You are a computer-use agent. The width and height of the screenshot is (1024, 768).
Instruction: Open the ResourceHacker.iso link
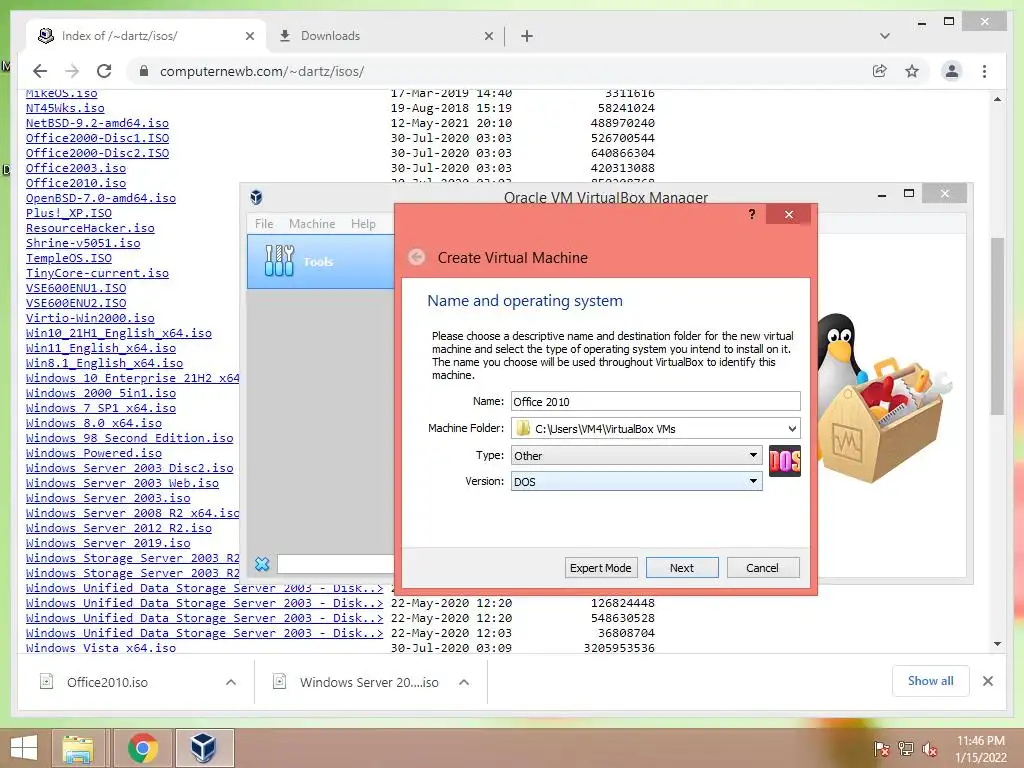[x=90, y=228]
